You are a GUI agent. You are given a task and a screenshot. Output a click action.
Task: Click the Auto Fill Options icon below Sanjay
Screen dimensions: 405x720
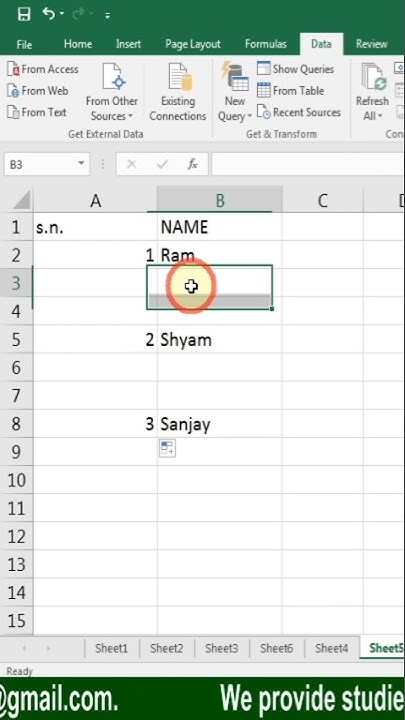pyautogui.click(x=168, y=448)
